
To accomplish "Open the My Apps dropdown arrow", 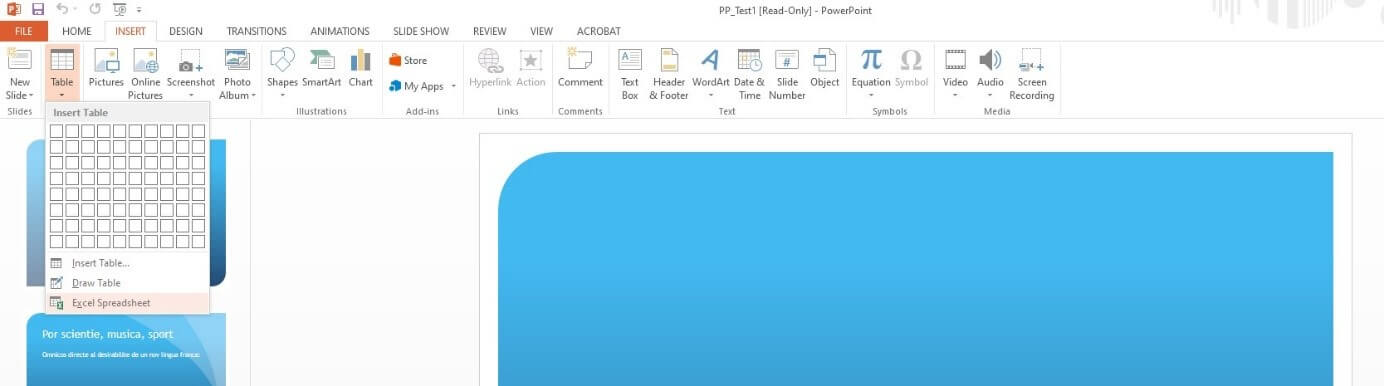I will point(454,87).
